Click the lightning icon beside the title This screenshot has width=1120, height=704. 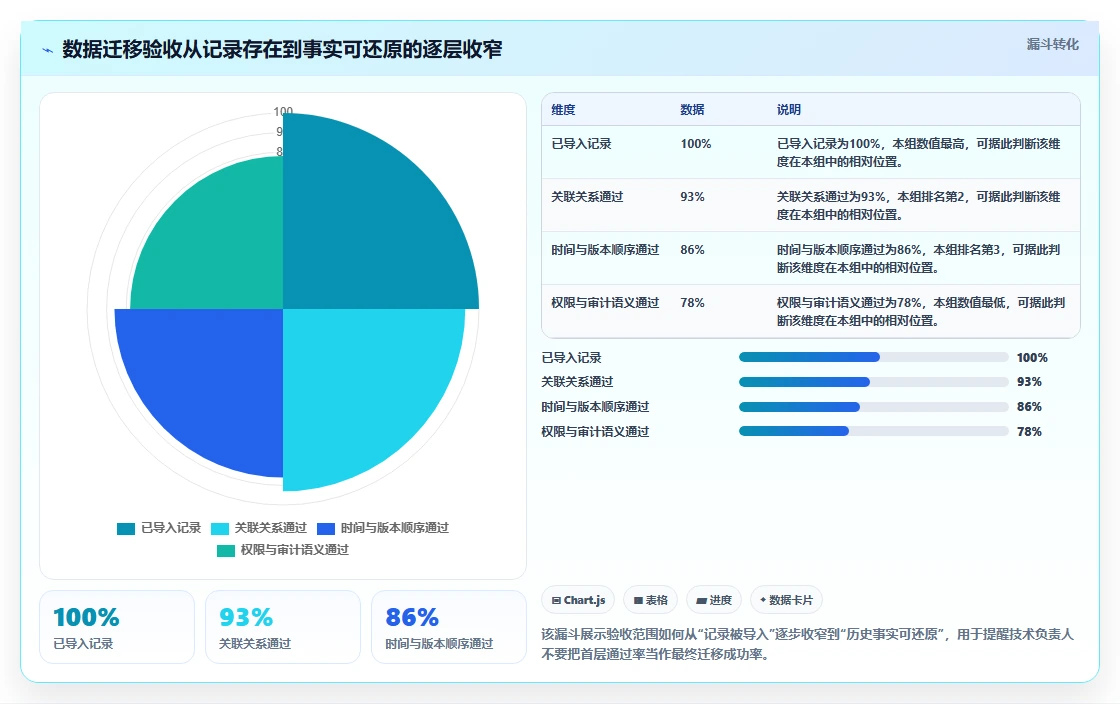pos(48,50)
